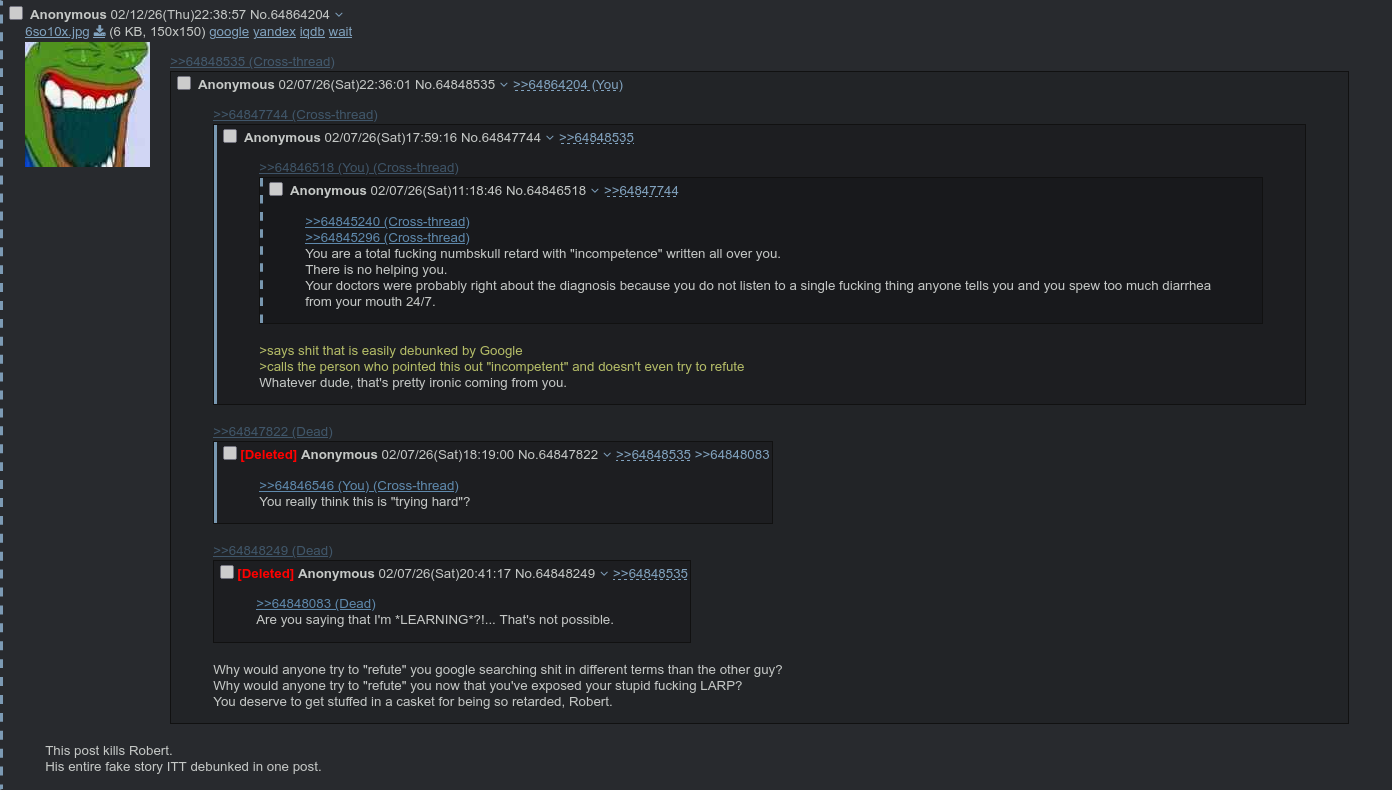Image resolution: width=1392 pixels, height=790 pixels.
Task: Click the timestamp 02/12/26(Thu)22:38:57
Action: (178, 15)
